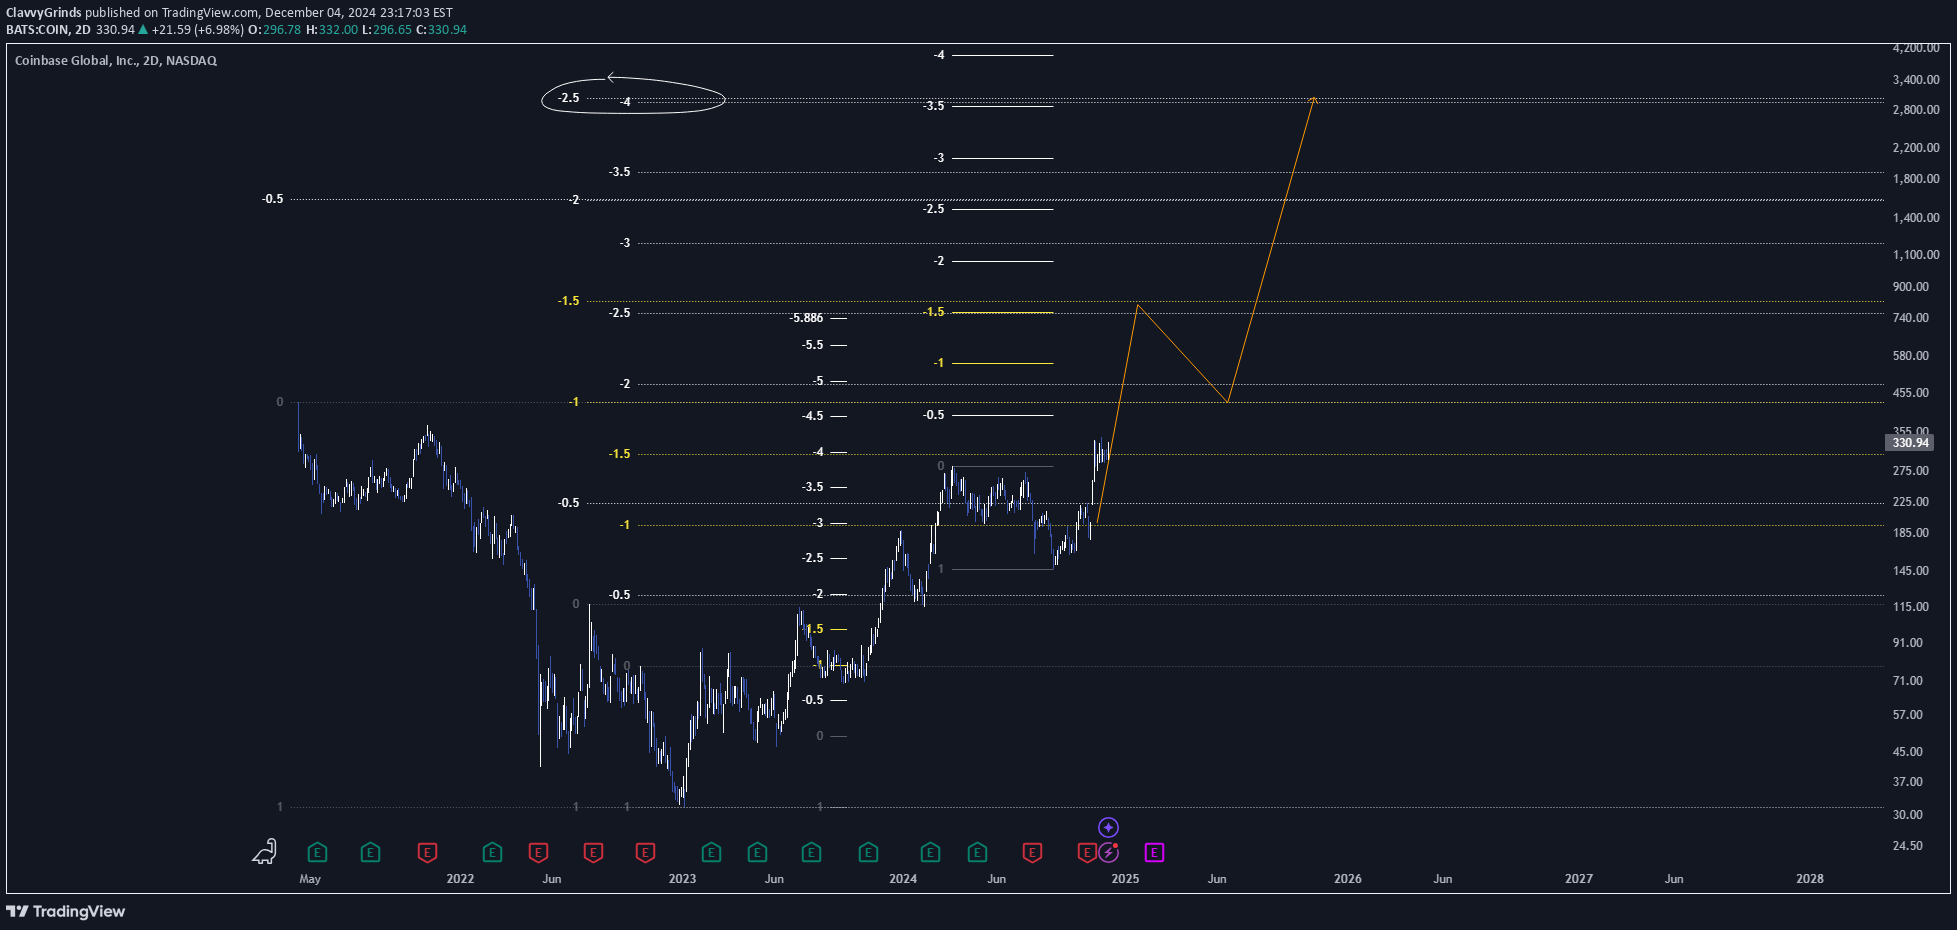The height and width of the screenshot is (930, 1957).
Task: Click the BATS:COIN, 2D symbol text in header
Action: pos(48,30)
